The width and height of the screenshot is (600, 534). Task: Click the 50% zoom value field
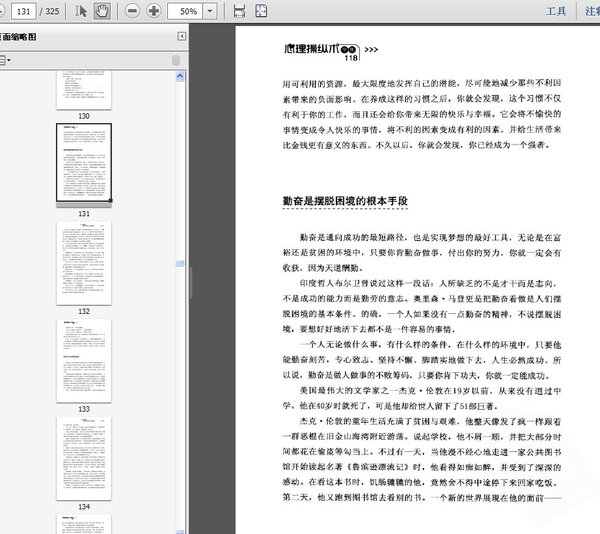185,11
